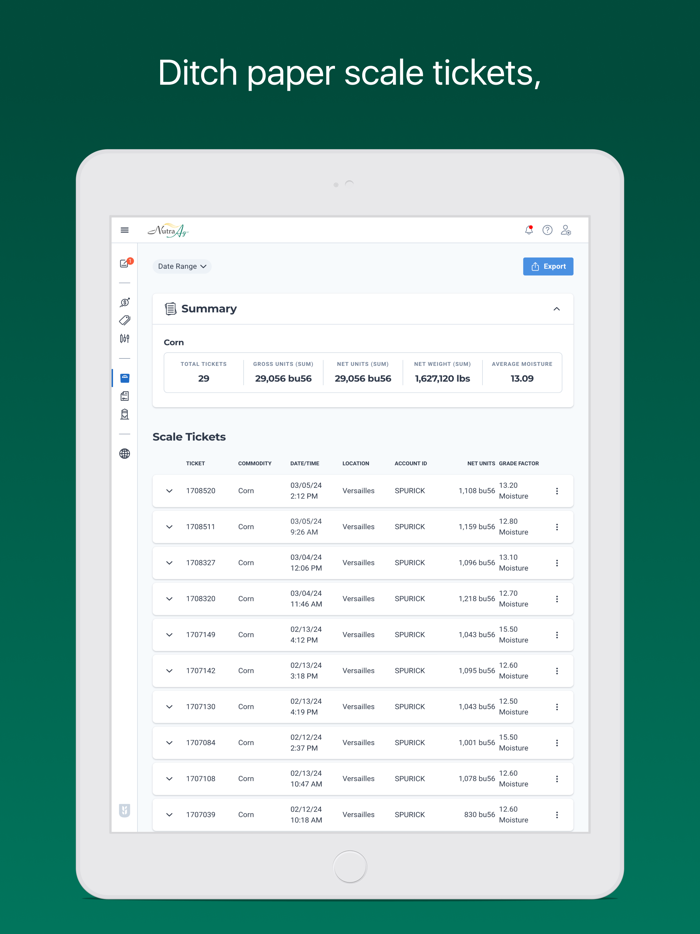
Task: Open the document sidebar icon below scale
Action: click(125, 396)
